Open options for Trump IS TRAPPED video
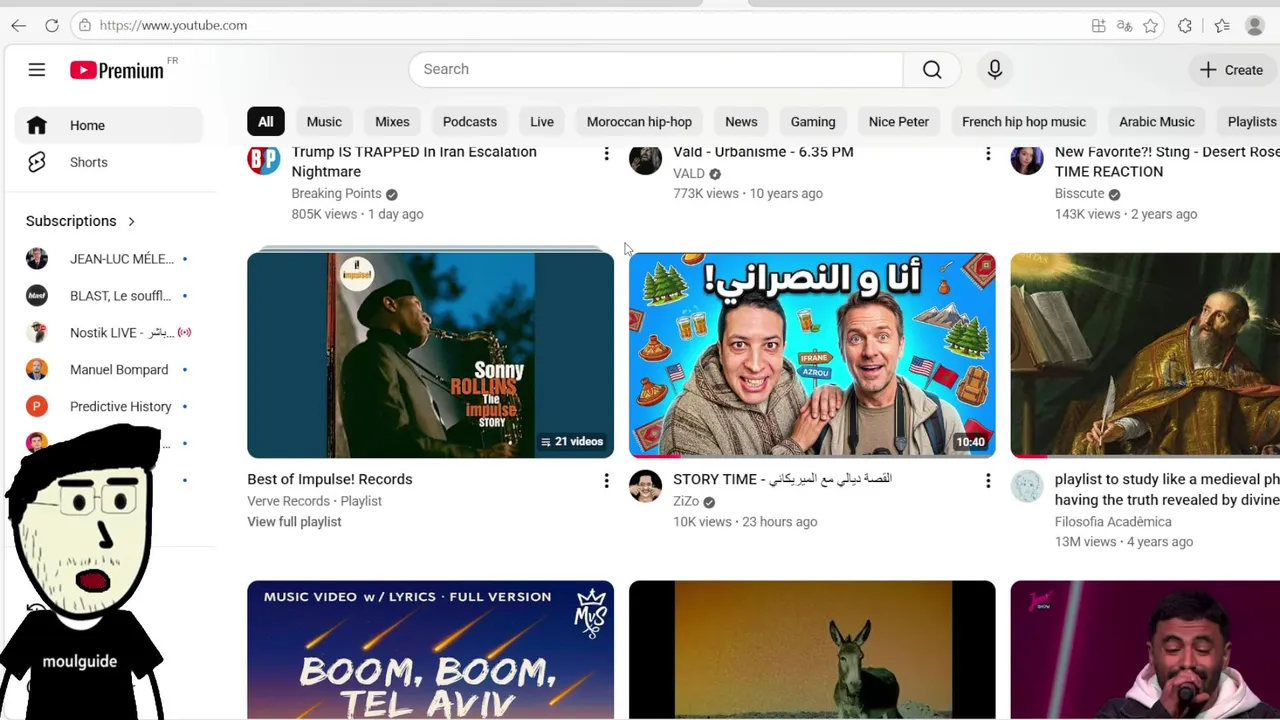This screenshot has width=1280, height=720. point(606,153)
